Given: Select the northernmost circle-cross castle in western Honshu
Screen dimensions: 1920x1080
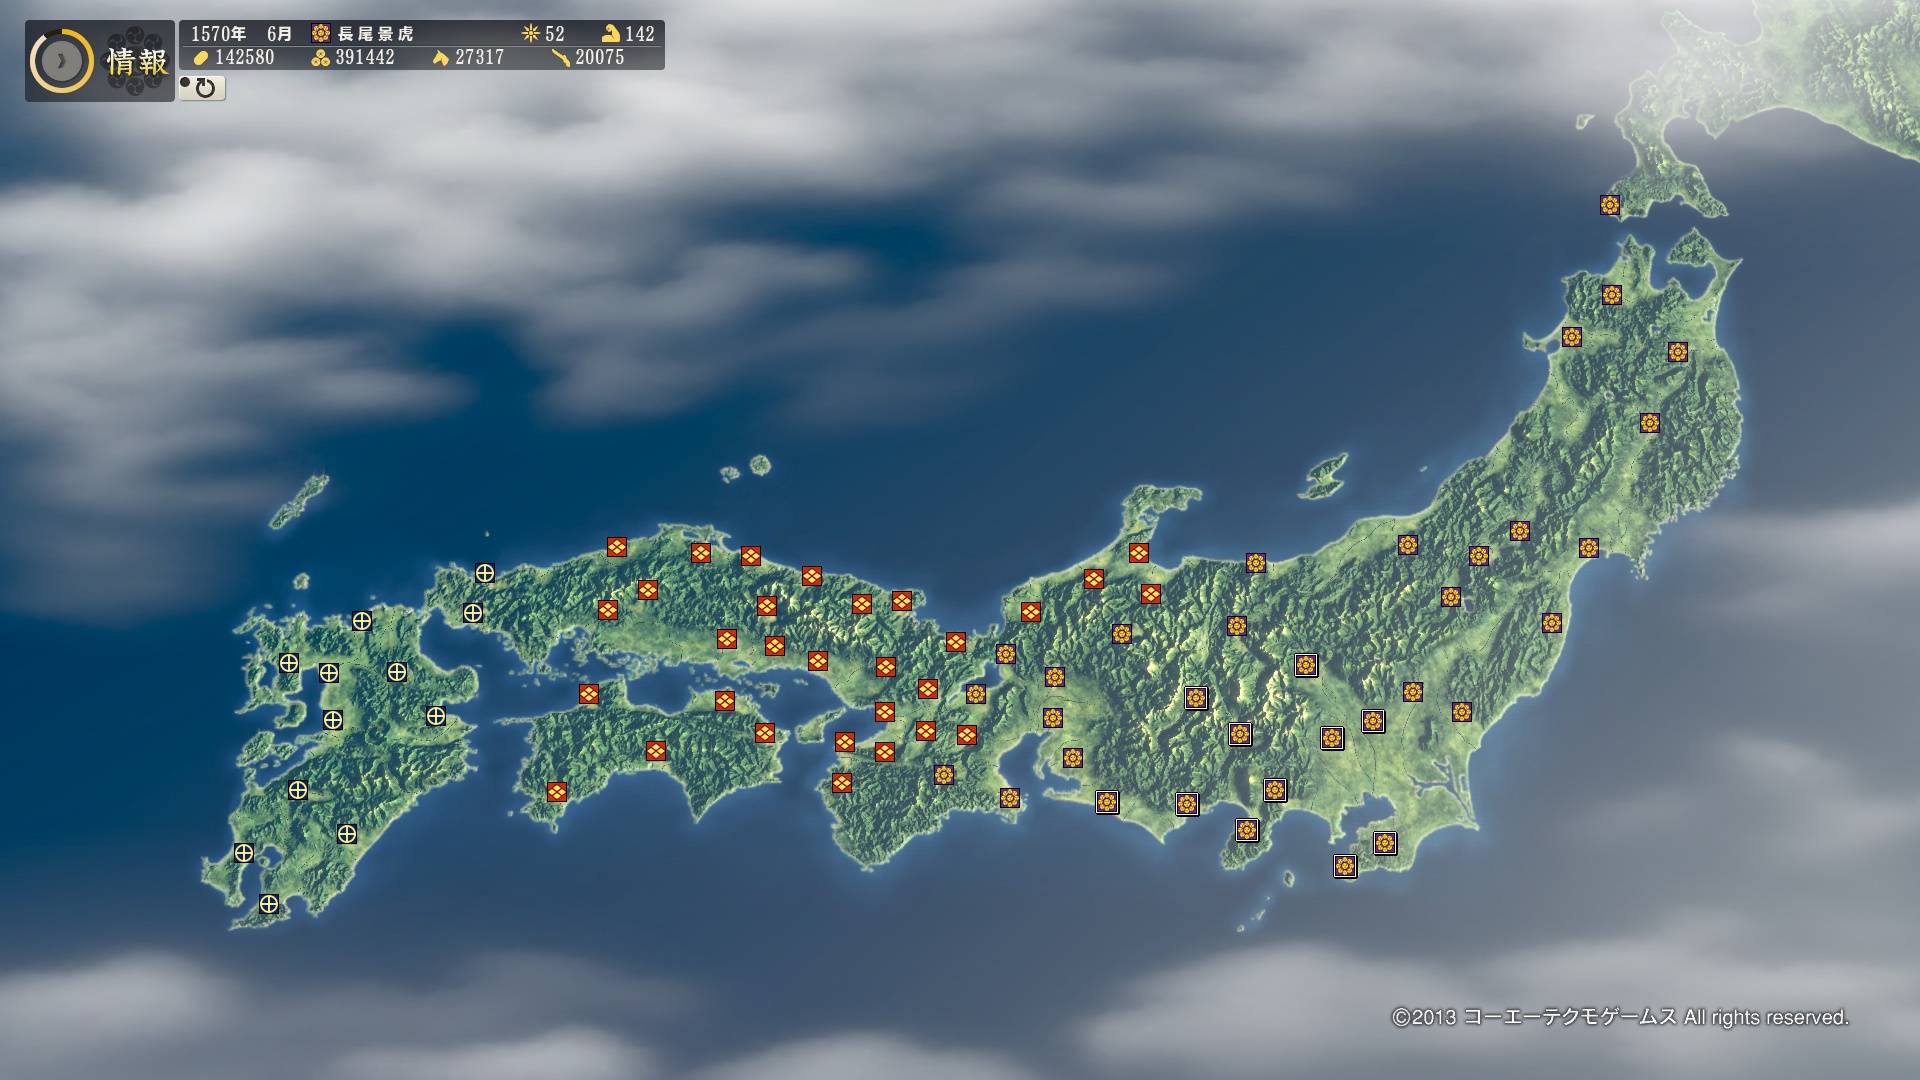Looking at the screenshot, I should [x=485, y=573].
